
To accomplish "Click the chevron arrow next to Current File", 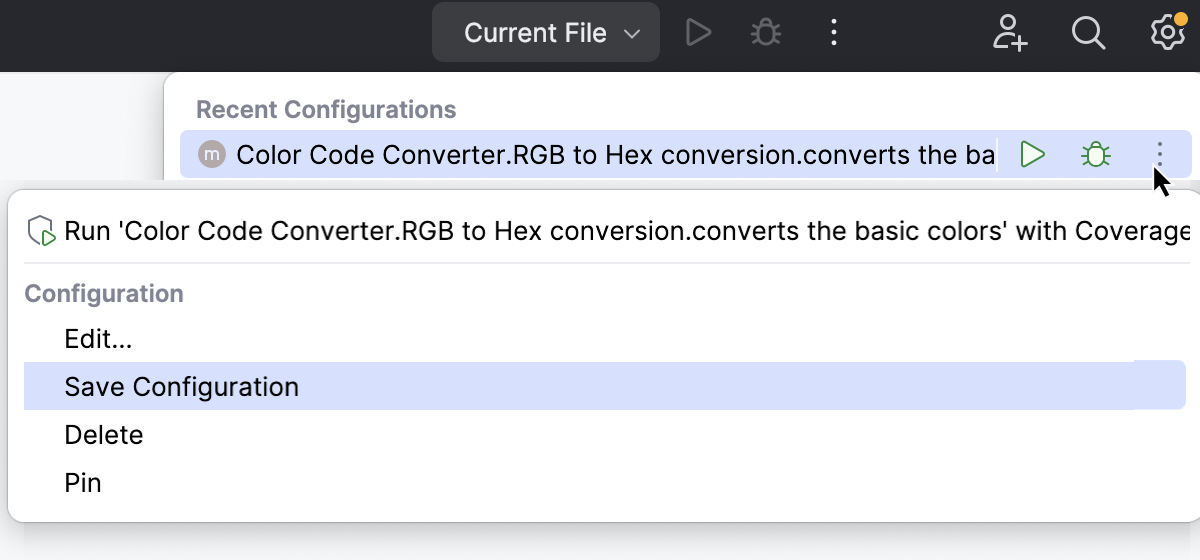I will coord(632,34).
